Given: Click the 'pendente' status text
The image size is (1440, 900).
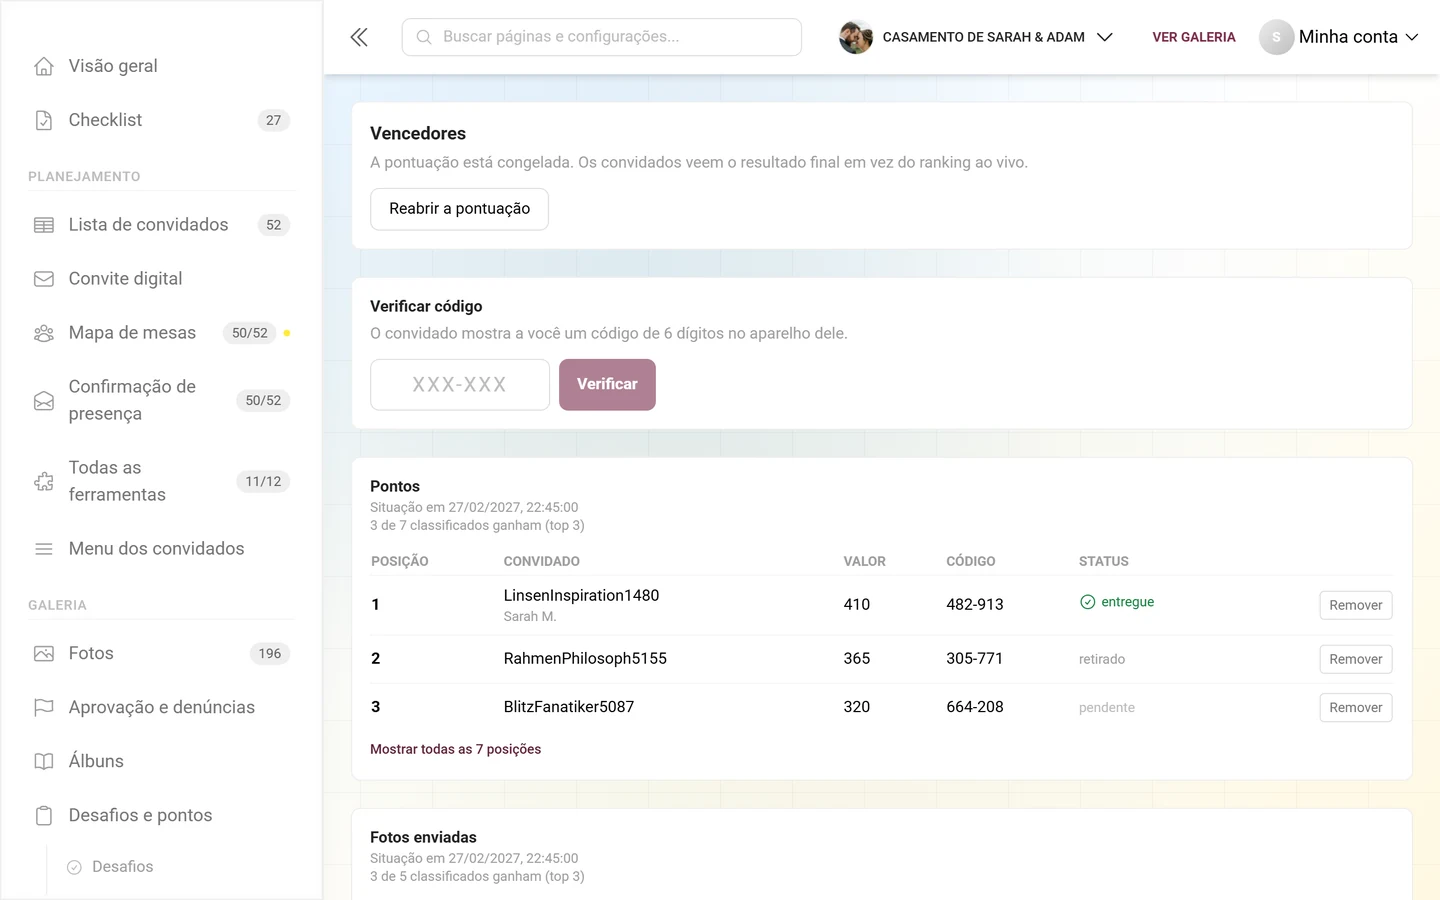Looking at the screenshot, I should [x=1107, y=707].
